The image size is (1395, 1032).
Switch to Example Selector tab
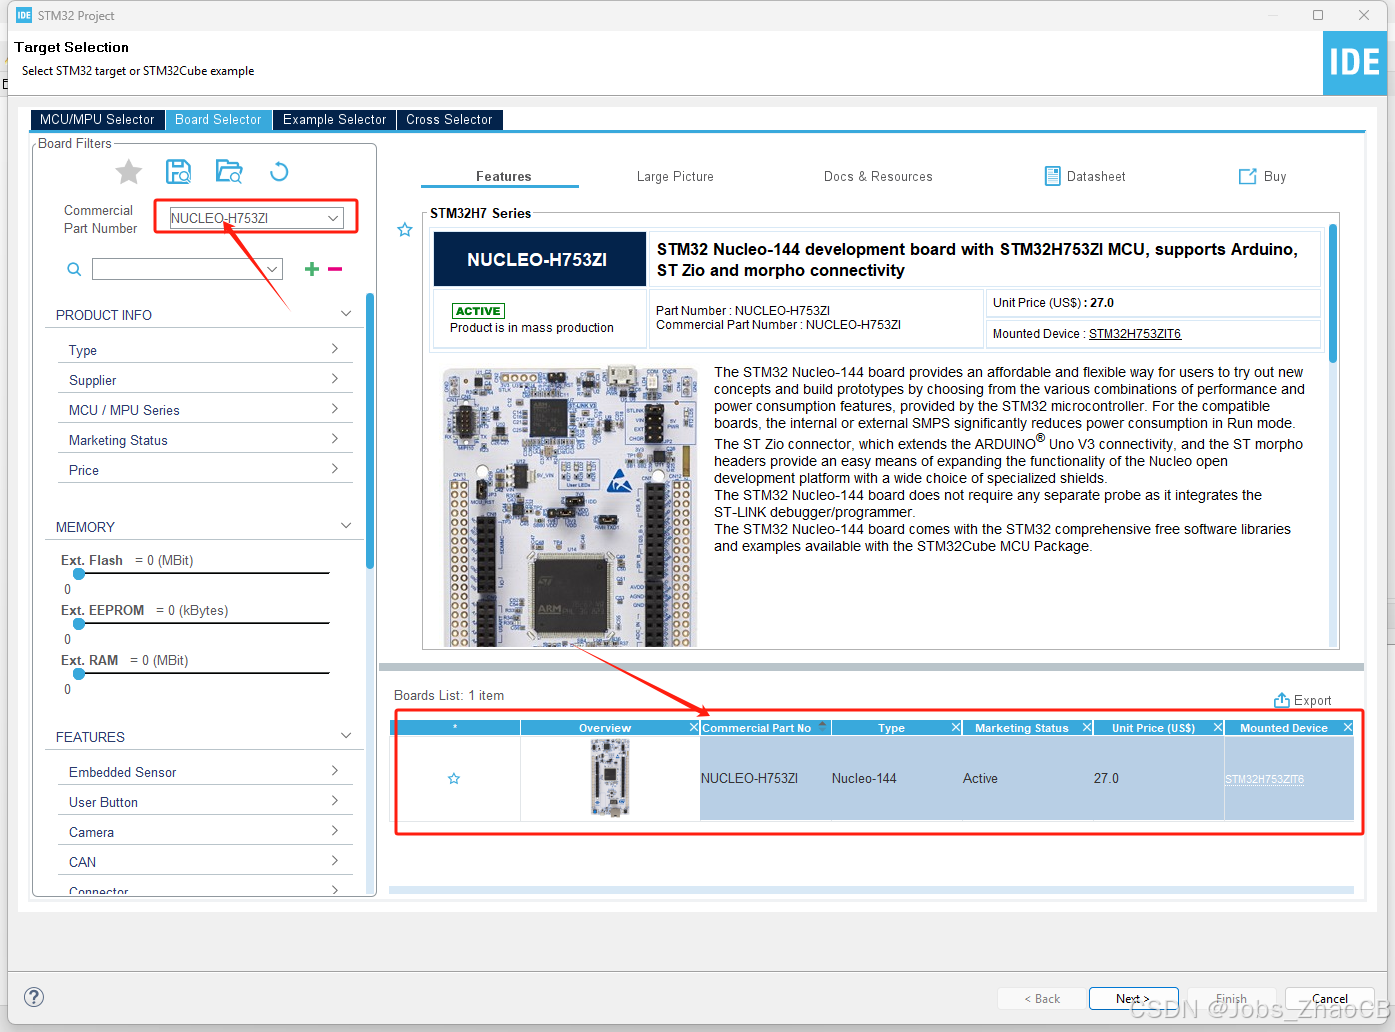point(334,119)
